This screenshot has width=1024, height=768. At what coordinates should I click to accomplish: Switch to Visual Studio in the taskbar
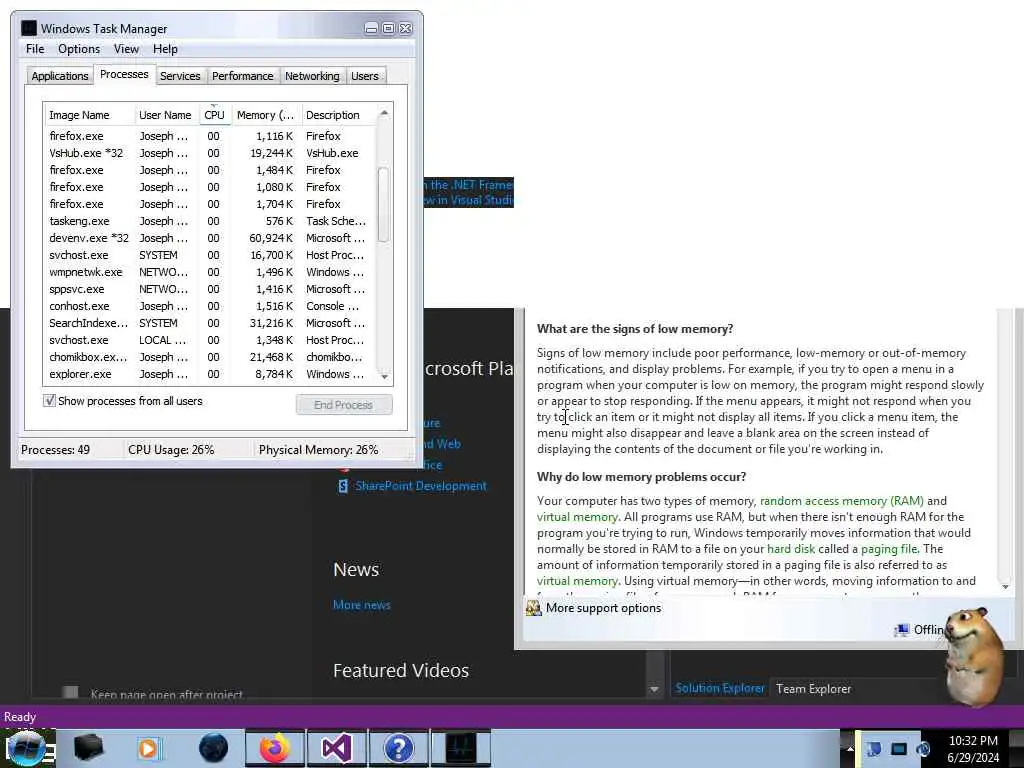(337, 748)
